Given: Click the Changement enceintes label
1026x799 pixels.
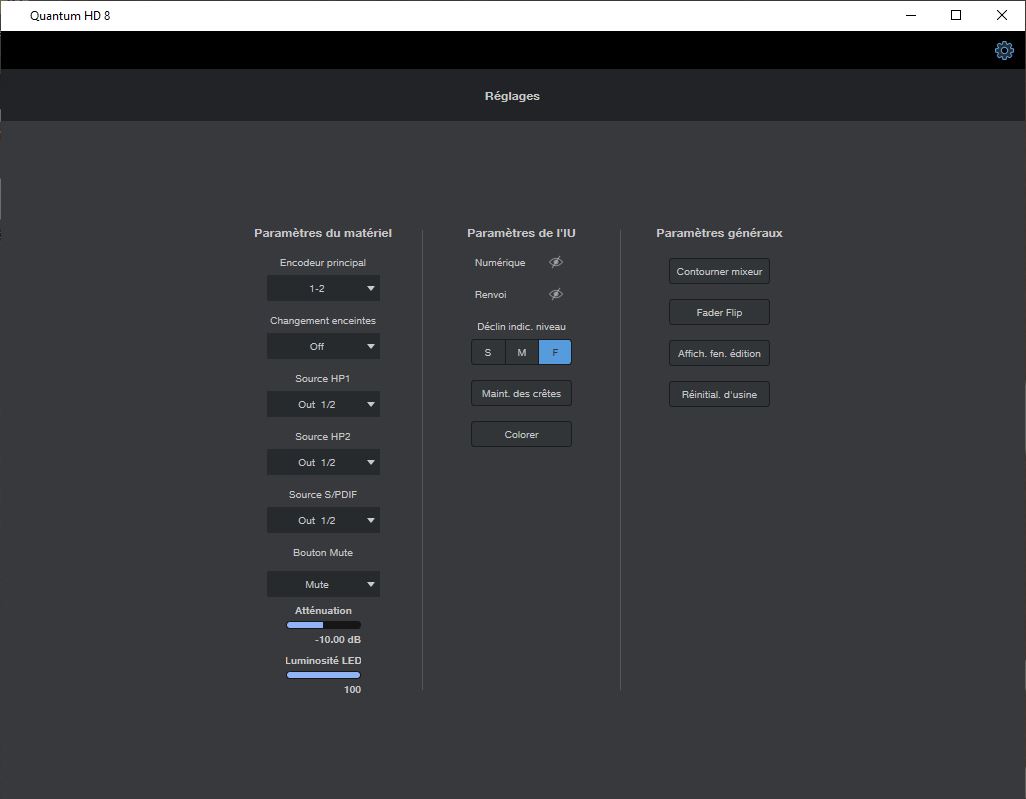Looking at the screenshot, I should pyautogui.click(x=323, y=321).
